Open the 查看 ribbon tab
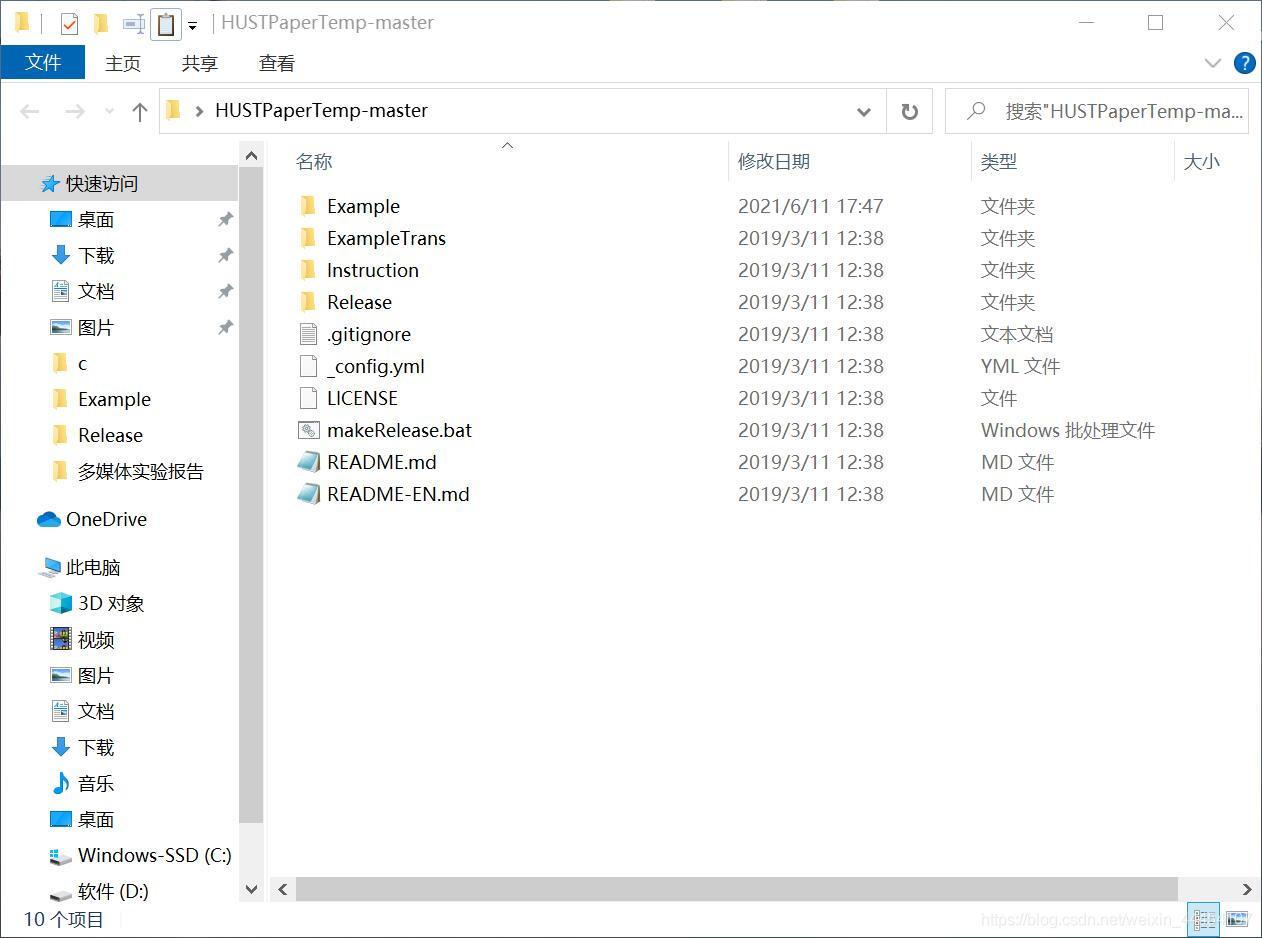Image resolution: width=1262 pixels, height=938 pixels. pyautogui.click(x=277, y=63)
